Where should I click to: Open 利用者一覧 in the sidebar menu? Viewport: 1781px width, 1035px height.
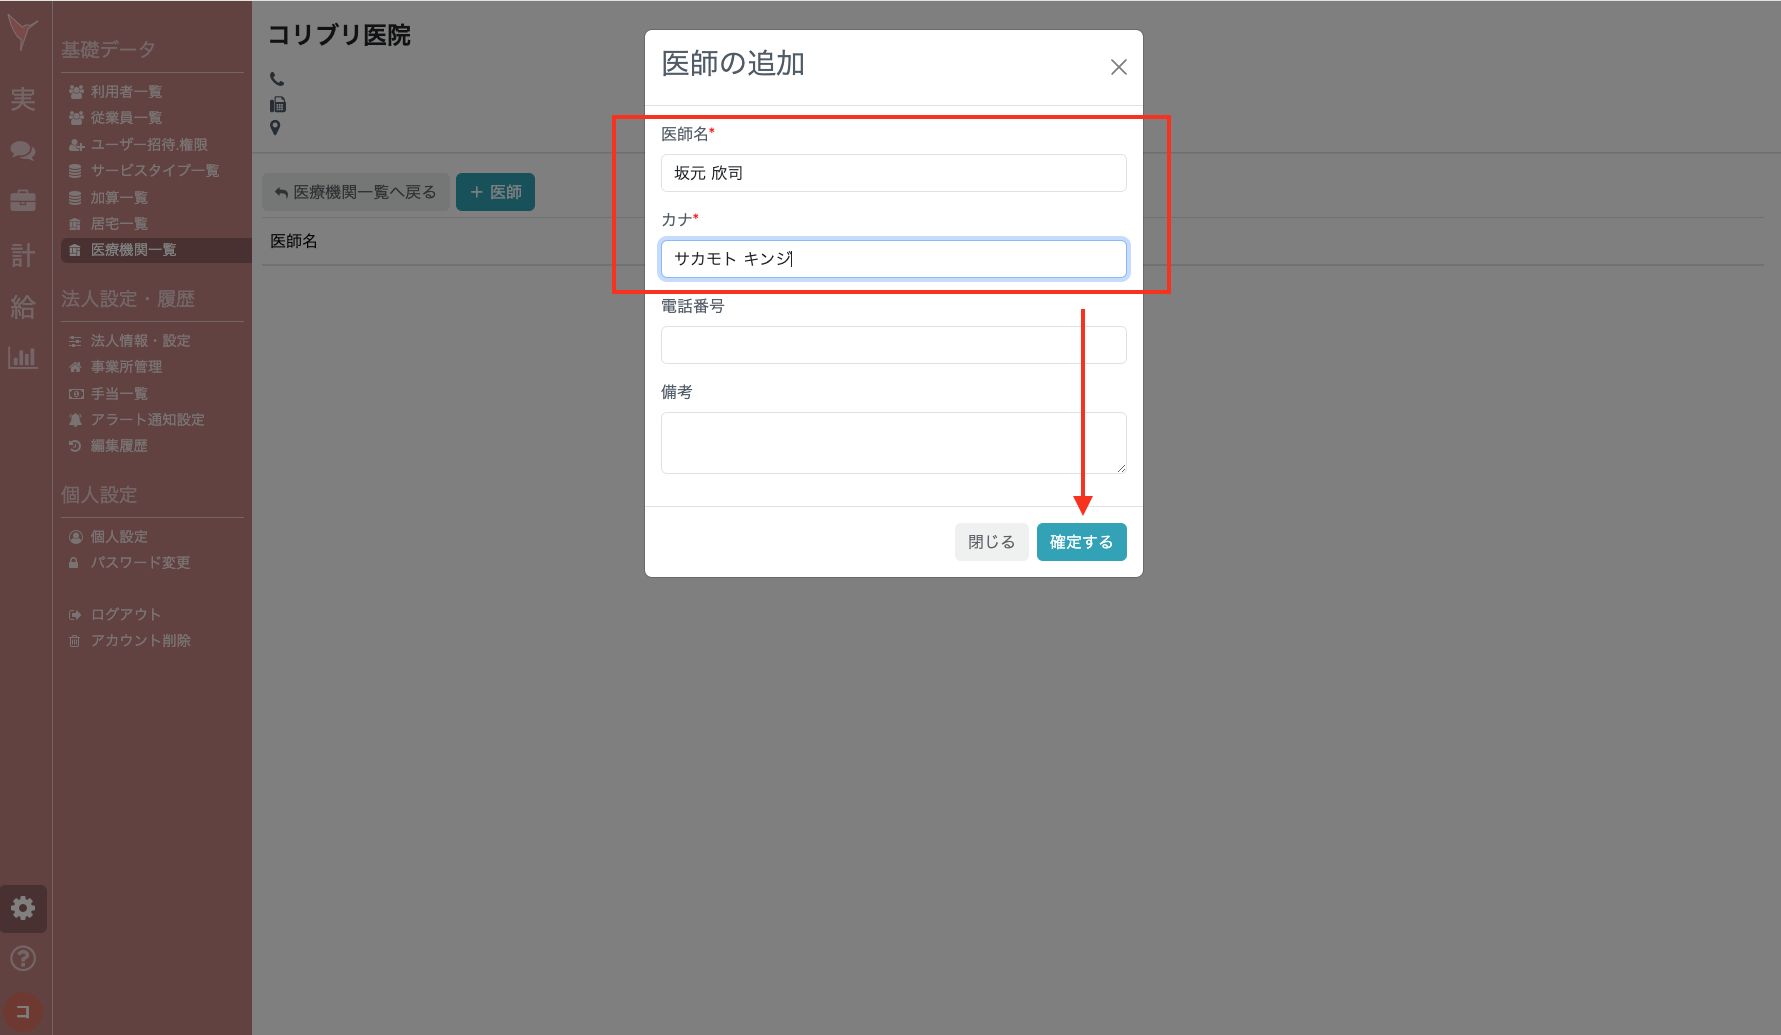(126, 92)
